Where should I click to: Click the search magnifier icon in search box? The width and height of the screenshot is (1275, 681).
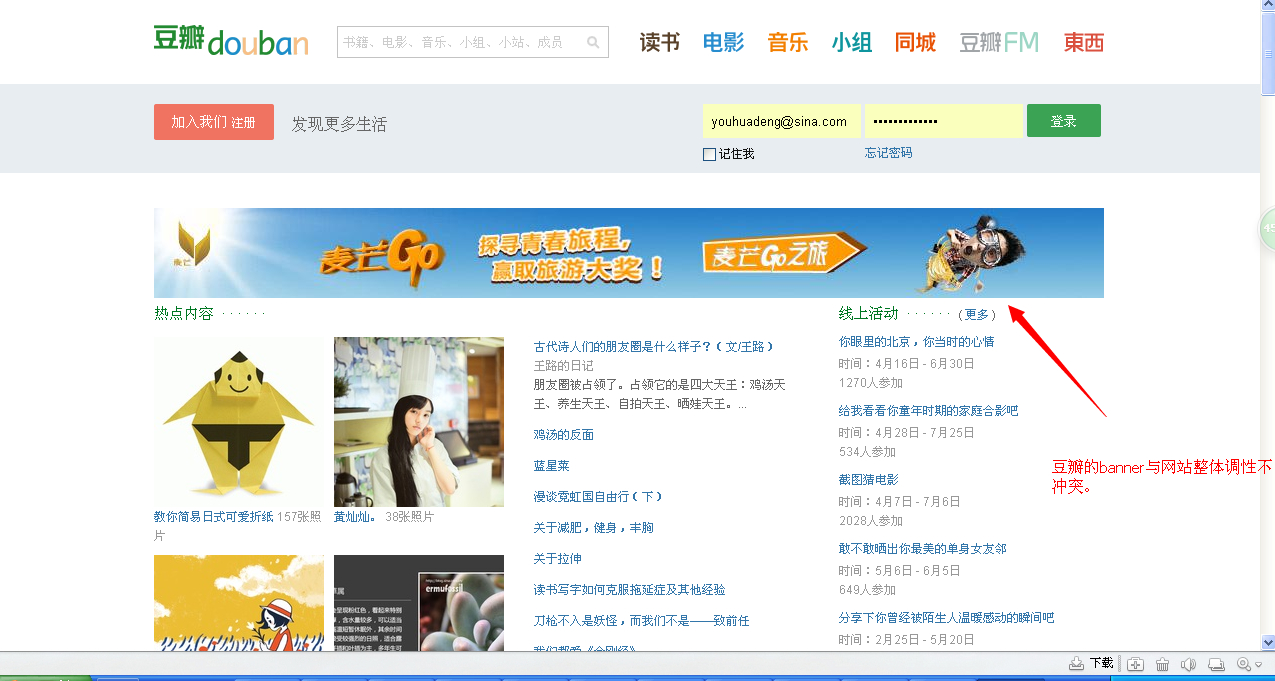(x=593, y=43)
